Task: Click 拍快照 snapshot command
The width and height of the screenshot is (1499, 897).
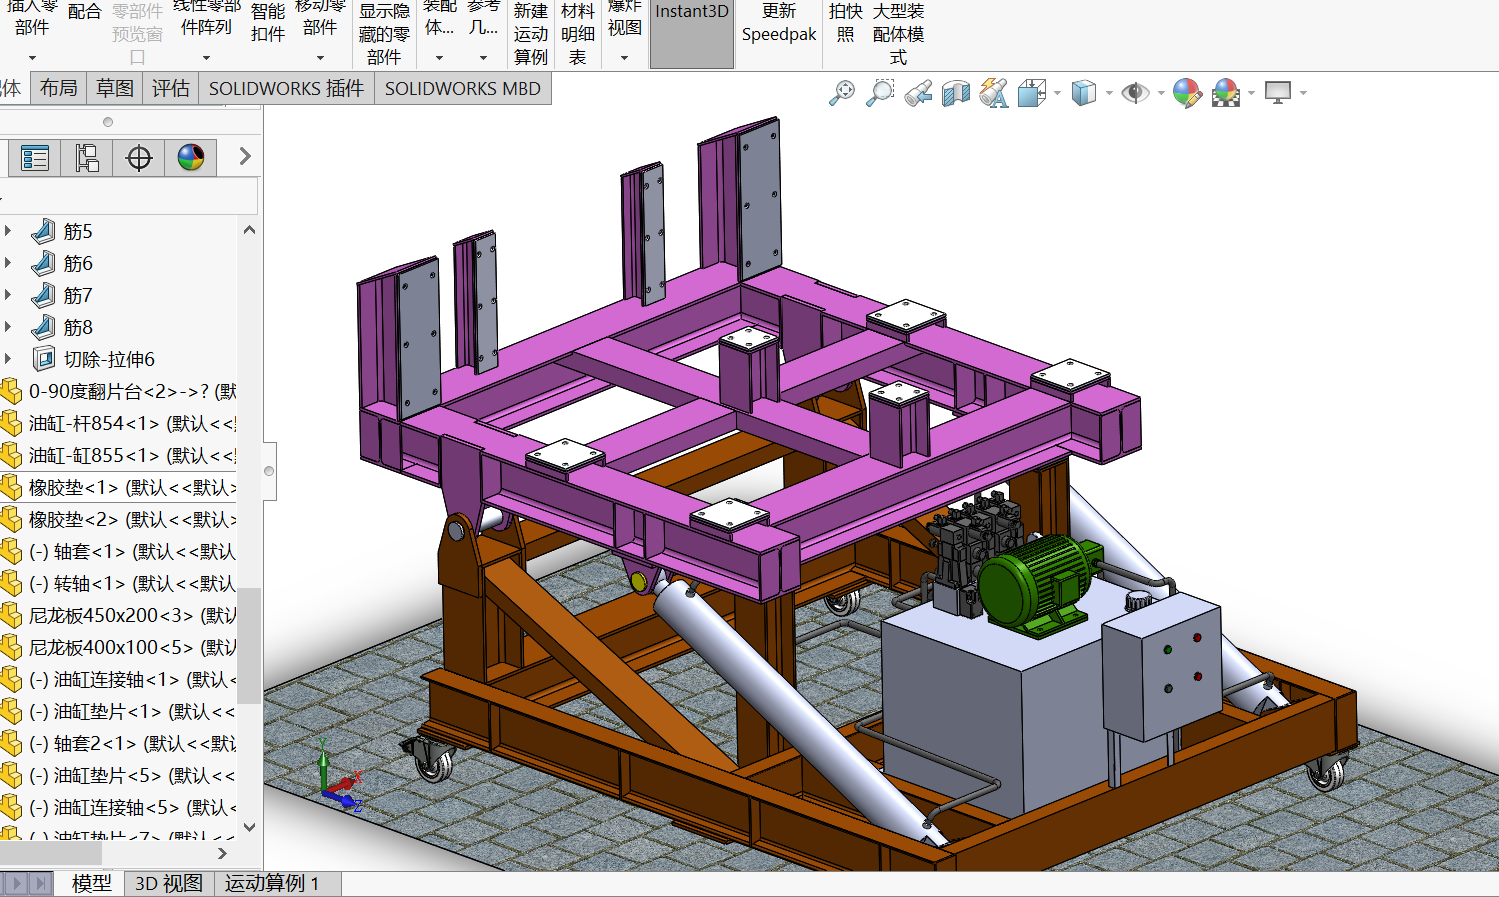Action: (845, 22)
